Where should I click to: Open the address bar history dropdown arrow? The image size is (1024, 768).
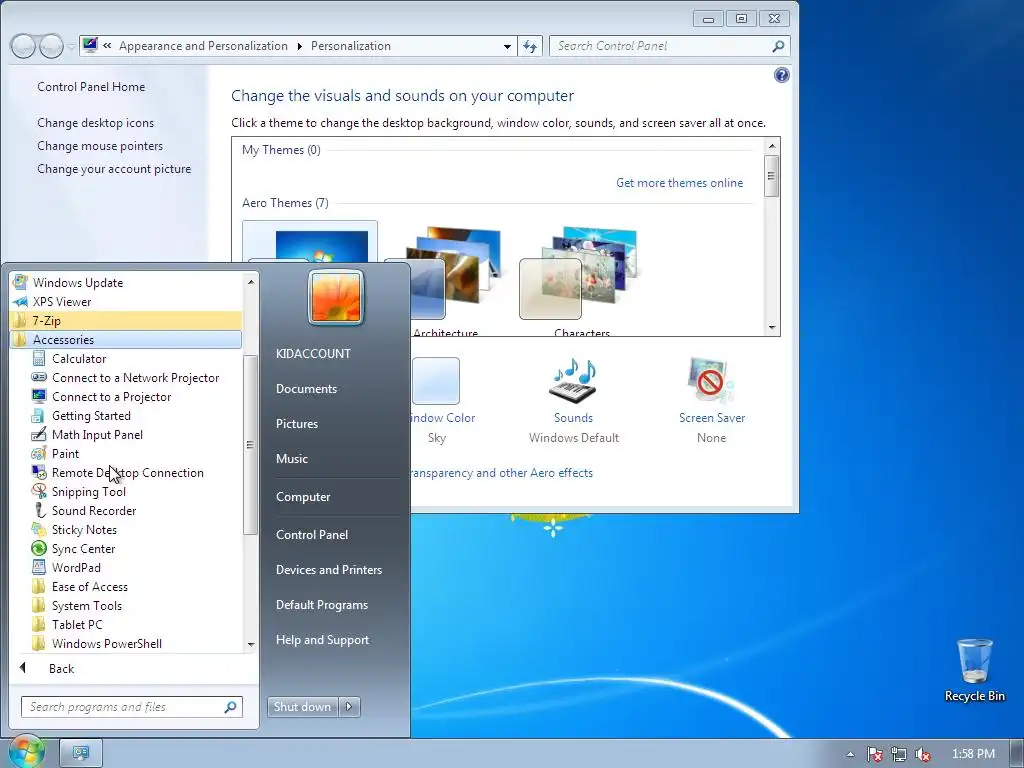(507, 46)
